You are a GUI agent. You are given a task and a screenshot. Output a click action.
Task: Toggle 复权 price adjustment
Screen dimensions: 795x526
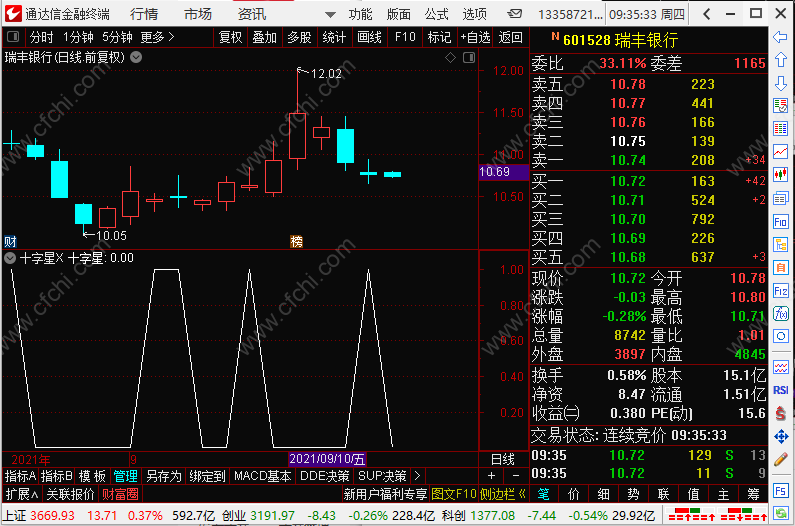tap(231, 37)
